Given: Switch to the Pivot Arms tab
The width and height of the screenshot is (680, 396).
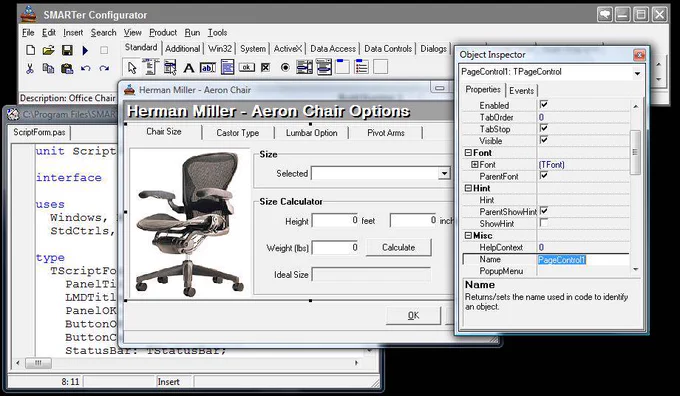Looking at the screenshot, I should click(386, 133).
